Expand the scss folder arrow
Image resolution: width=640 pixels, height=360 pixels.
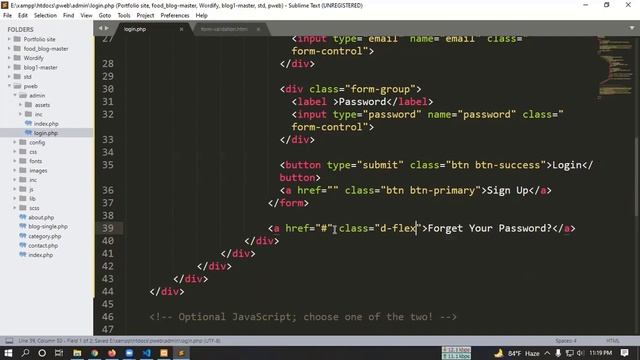click(15, 208)
